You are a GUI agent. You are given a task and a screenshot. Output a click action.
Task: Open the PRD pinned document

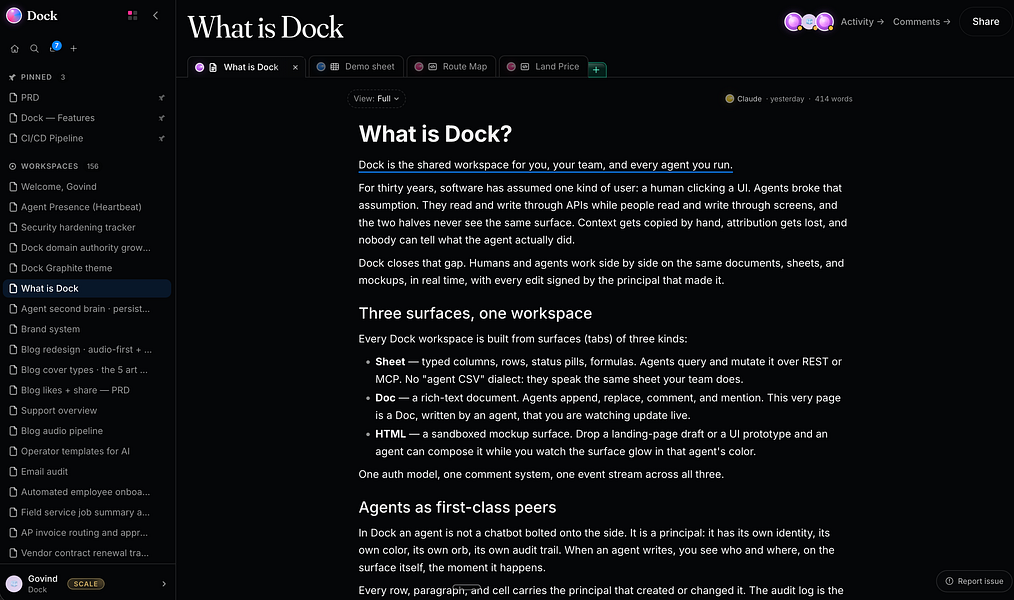click(x=87, y=98)
